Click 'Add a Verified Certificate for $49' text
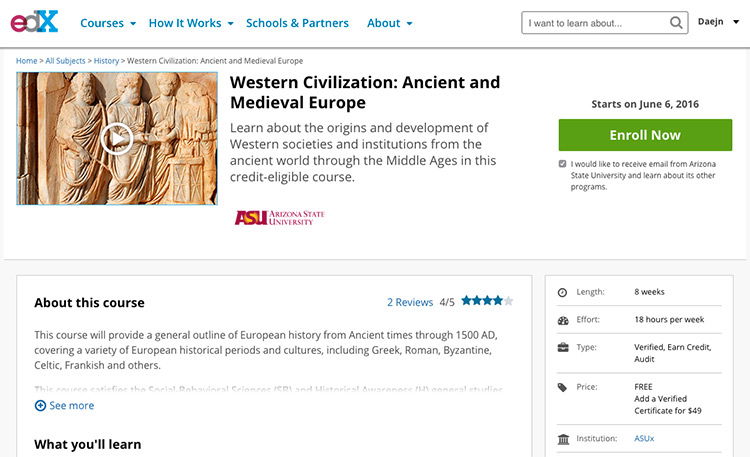Image resolution: width=750 pixels, height=457 pixels. coord(668,404)
